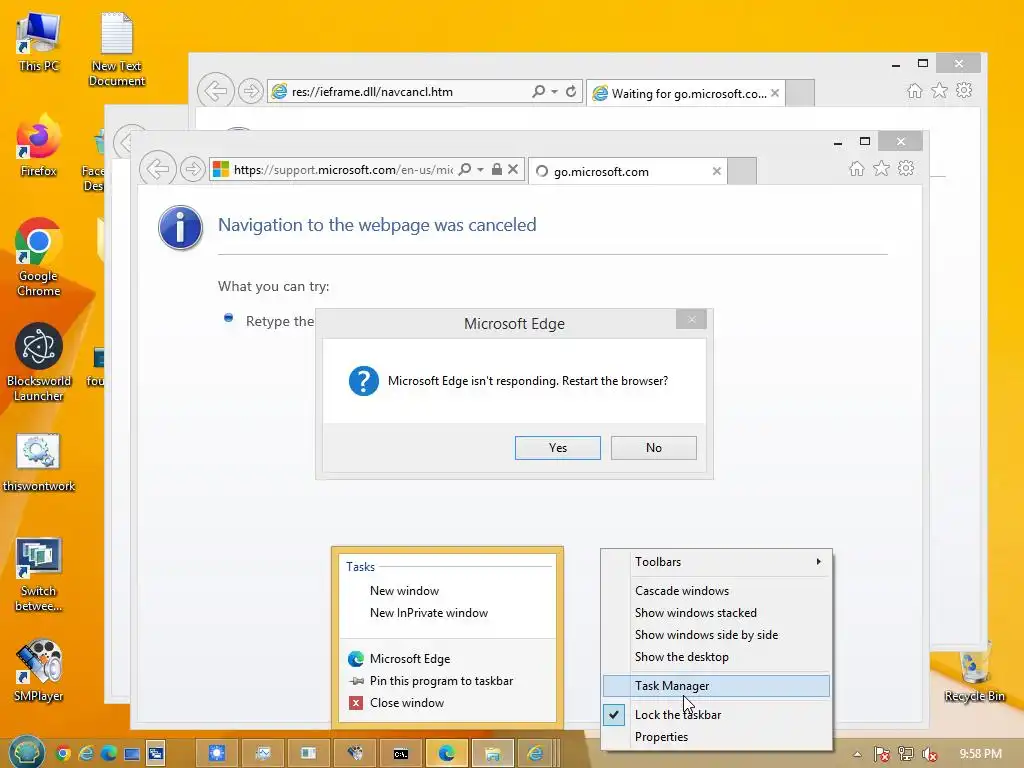Open new tab in rear IE window
The height and width of the screenshot is (768, 1024).
point(800,93)
